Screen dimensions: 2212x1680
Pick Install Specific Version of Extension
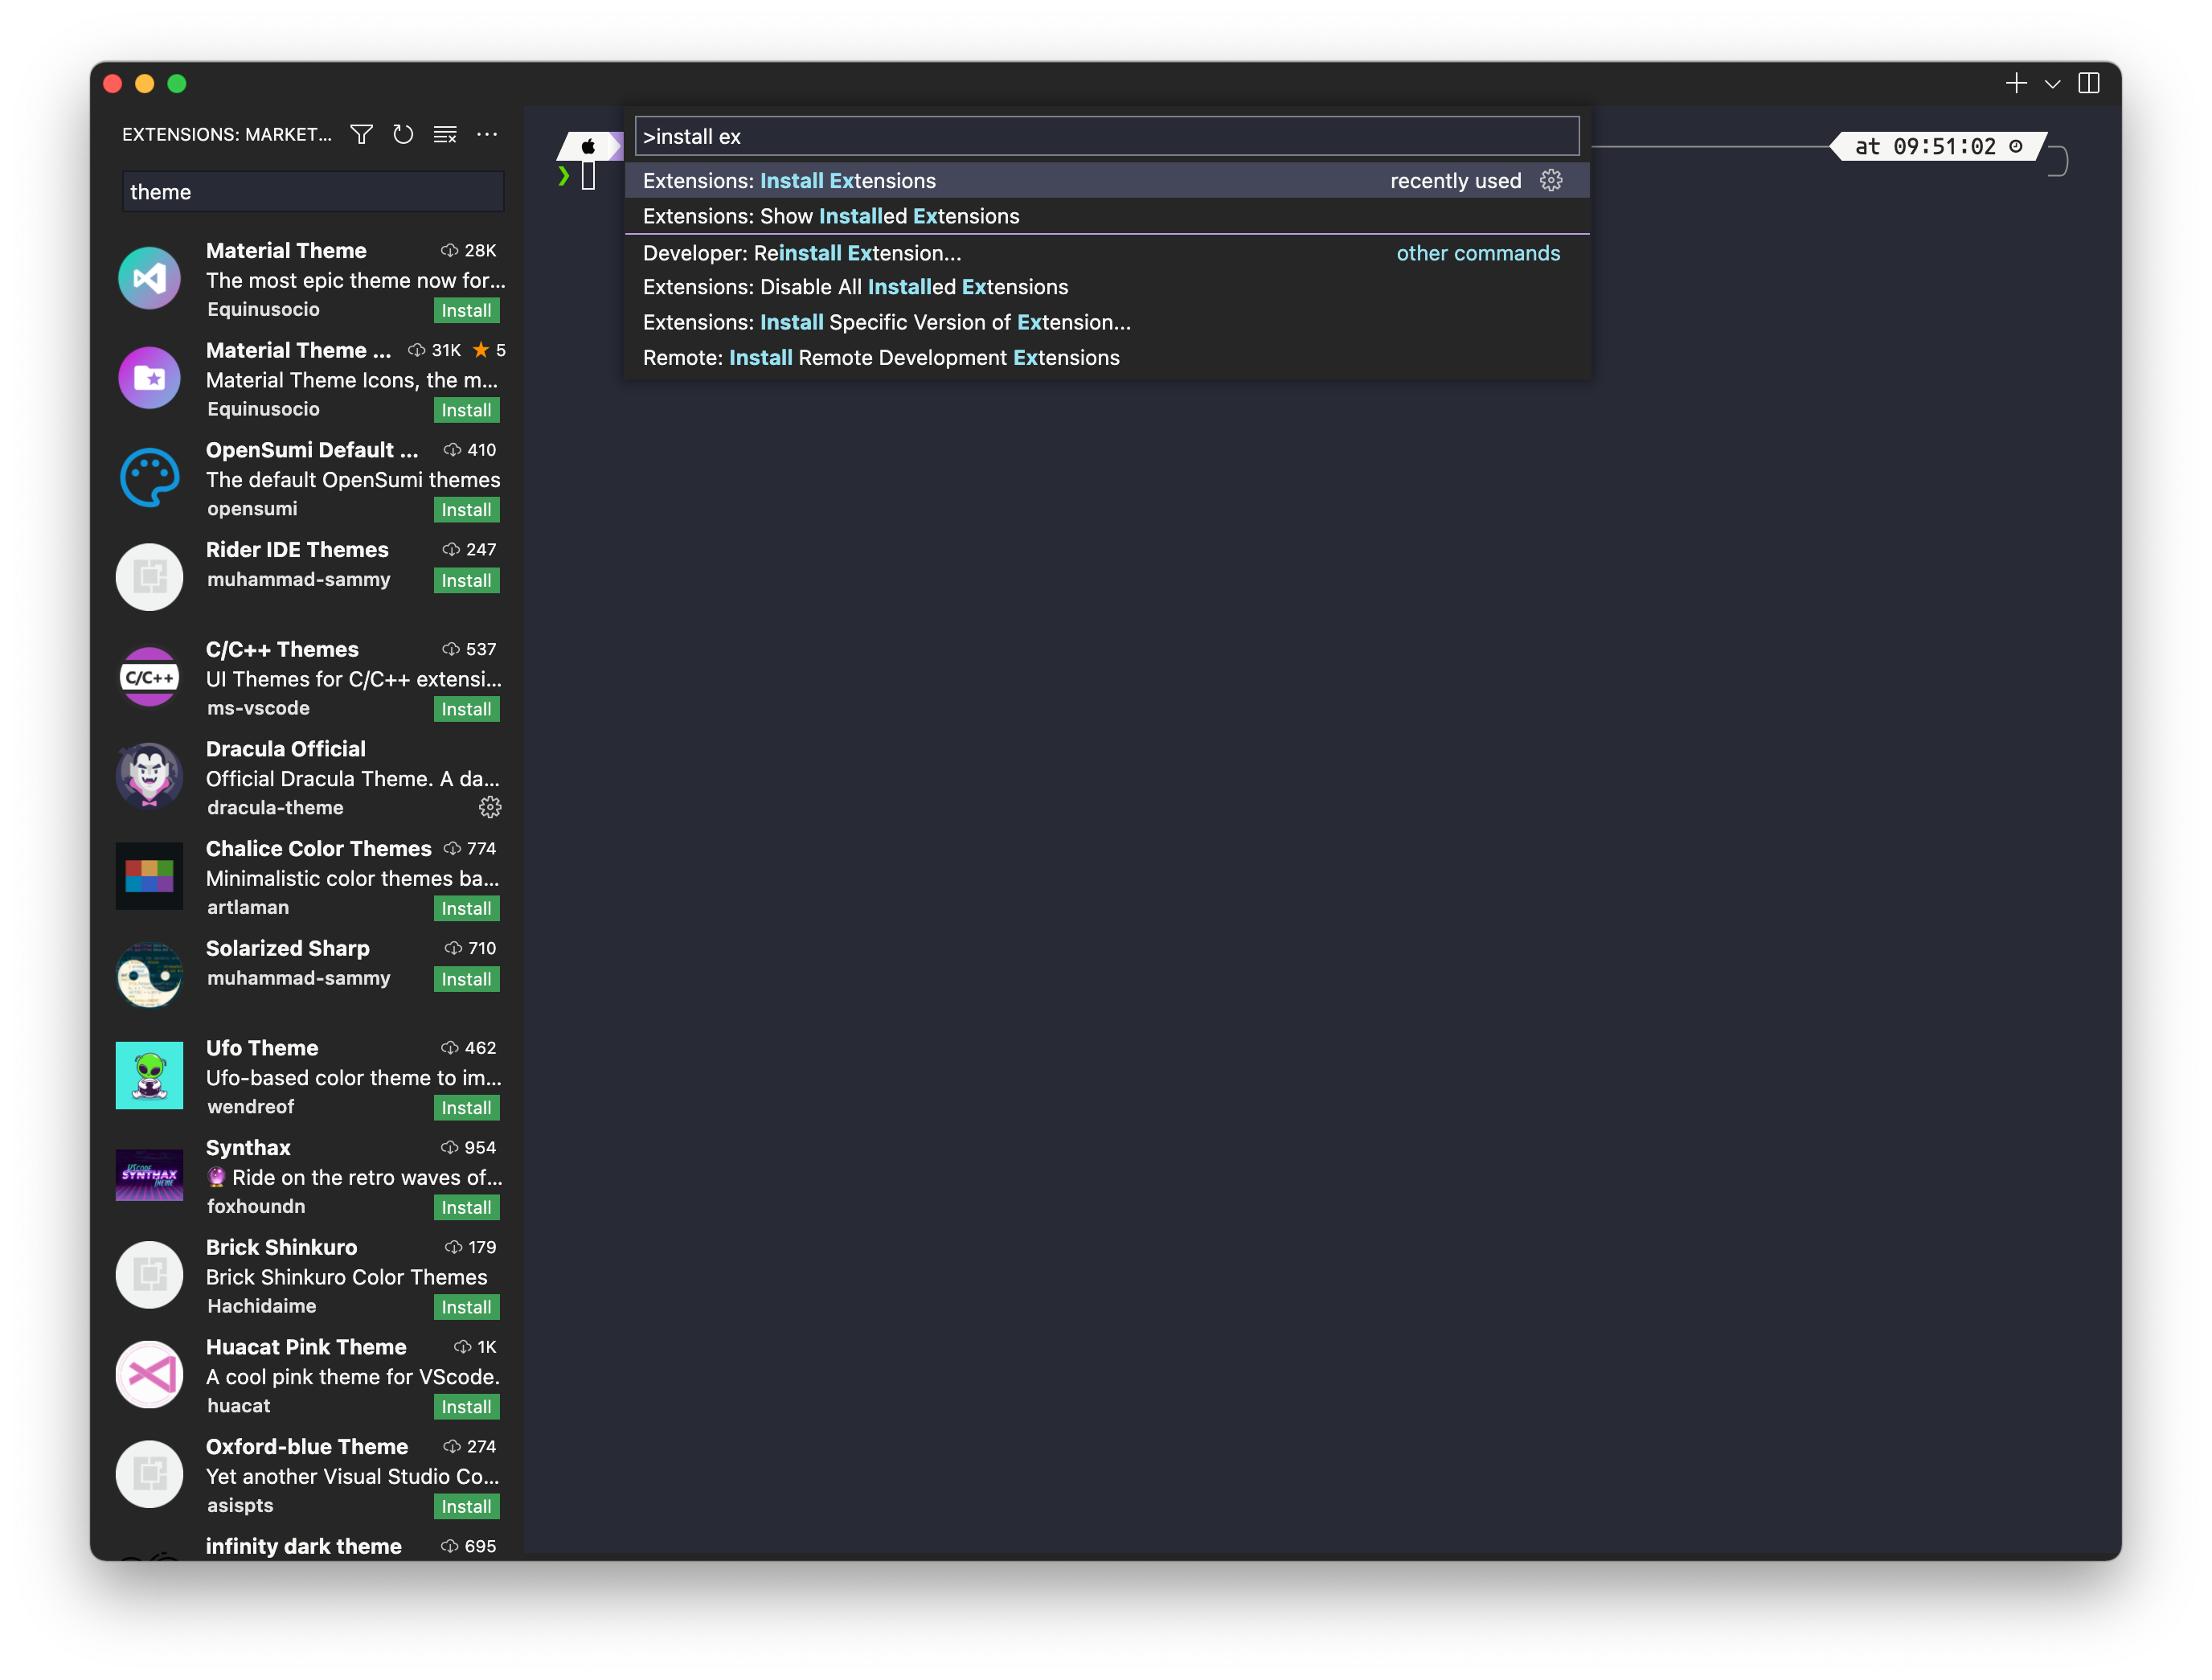[x=886, y=322]
